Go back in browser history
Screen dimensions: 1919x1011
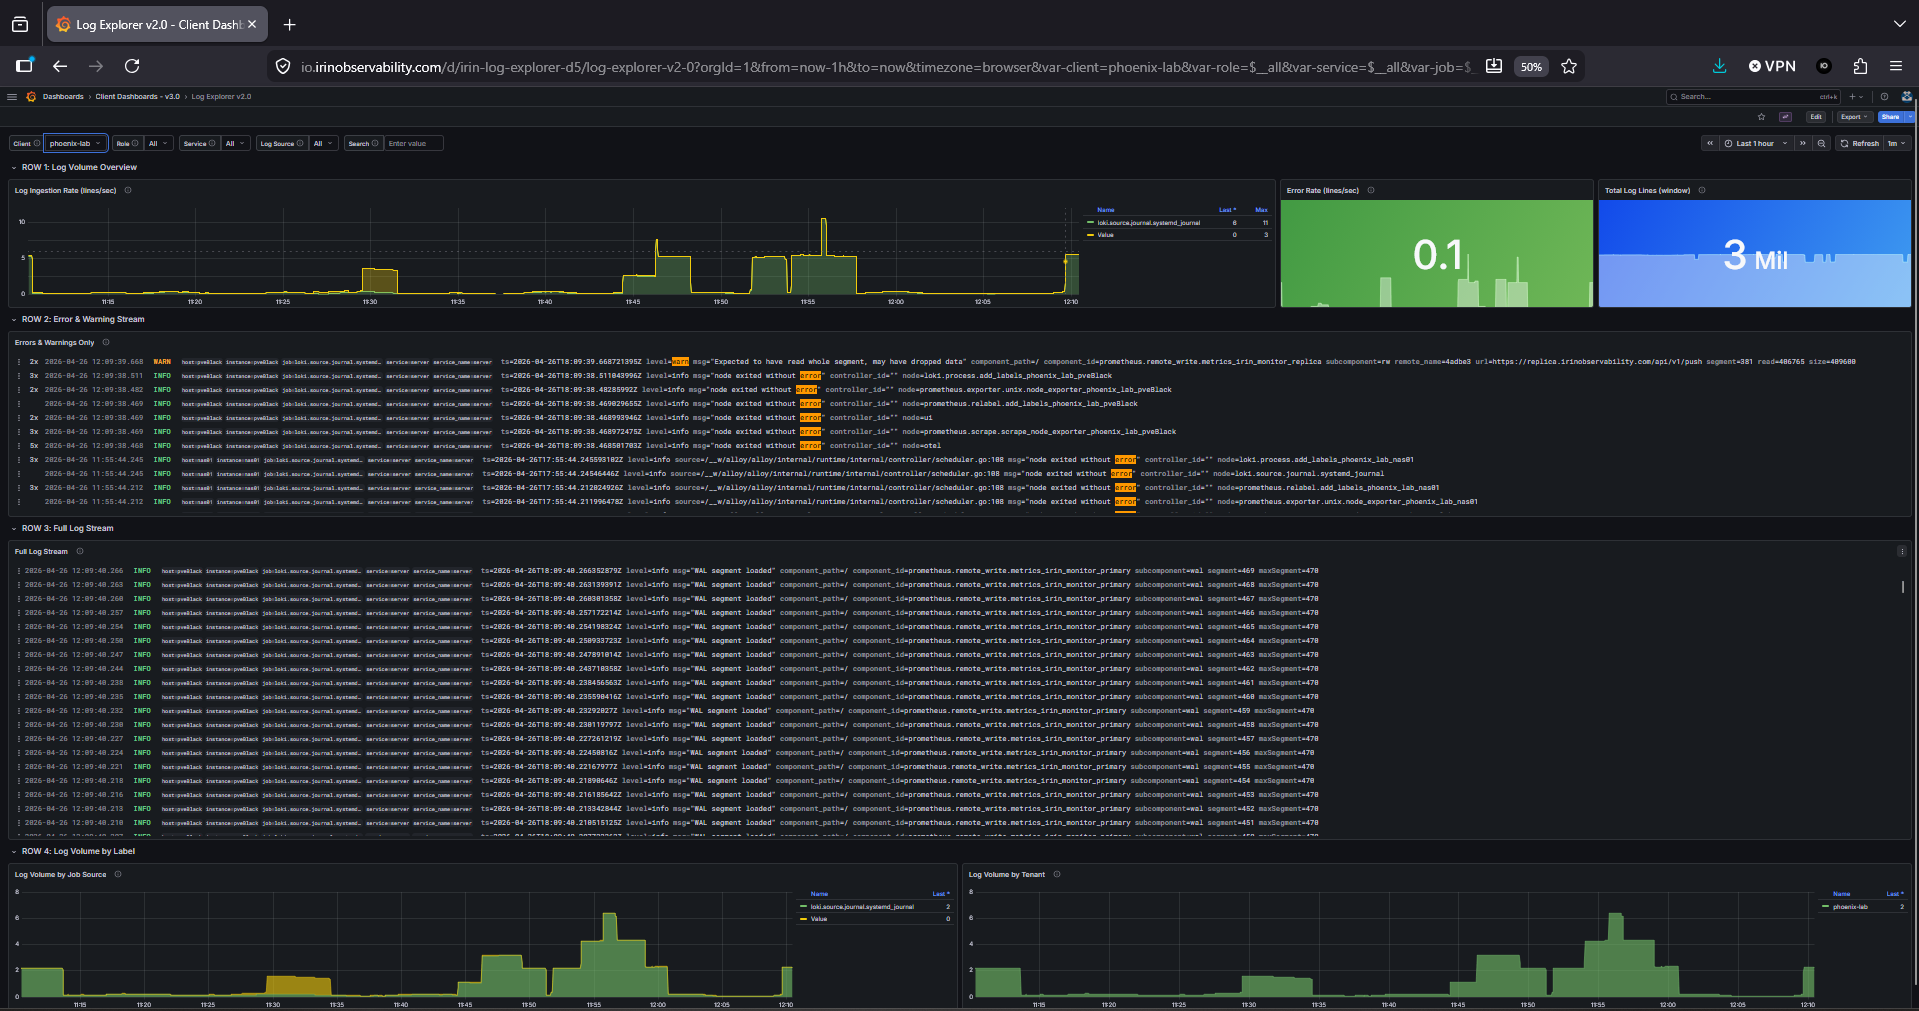tap(60, 66)
